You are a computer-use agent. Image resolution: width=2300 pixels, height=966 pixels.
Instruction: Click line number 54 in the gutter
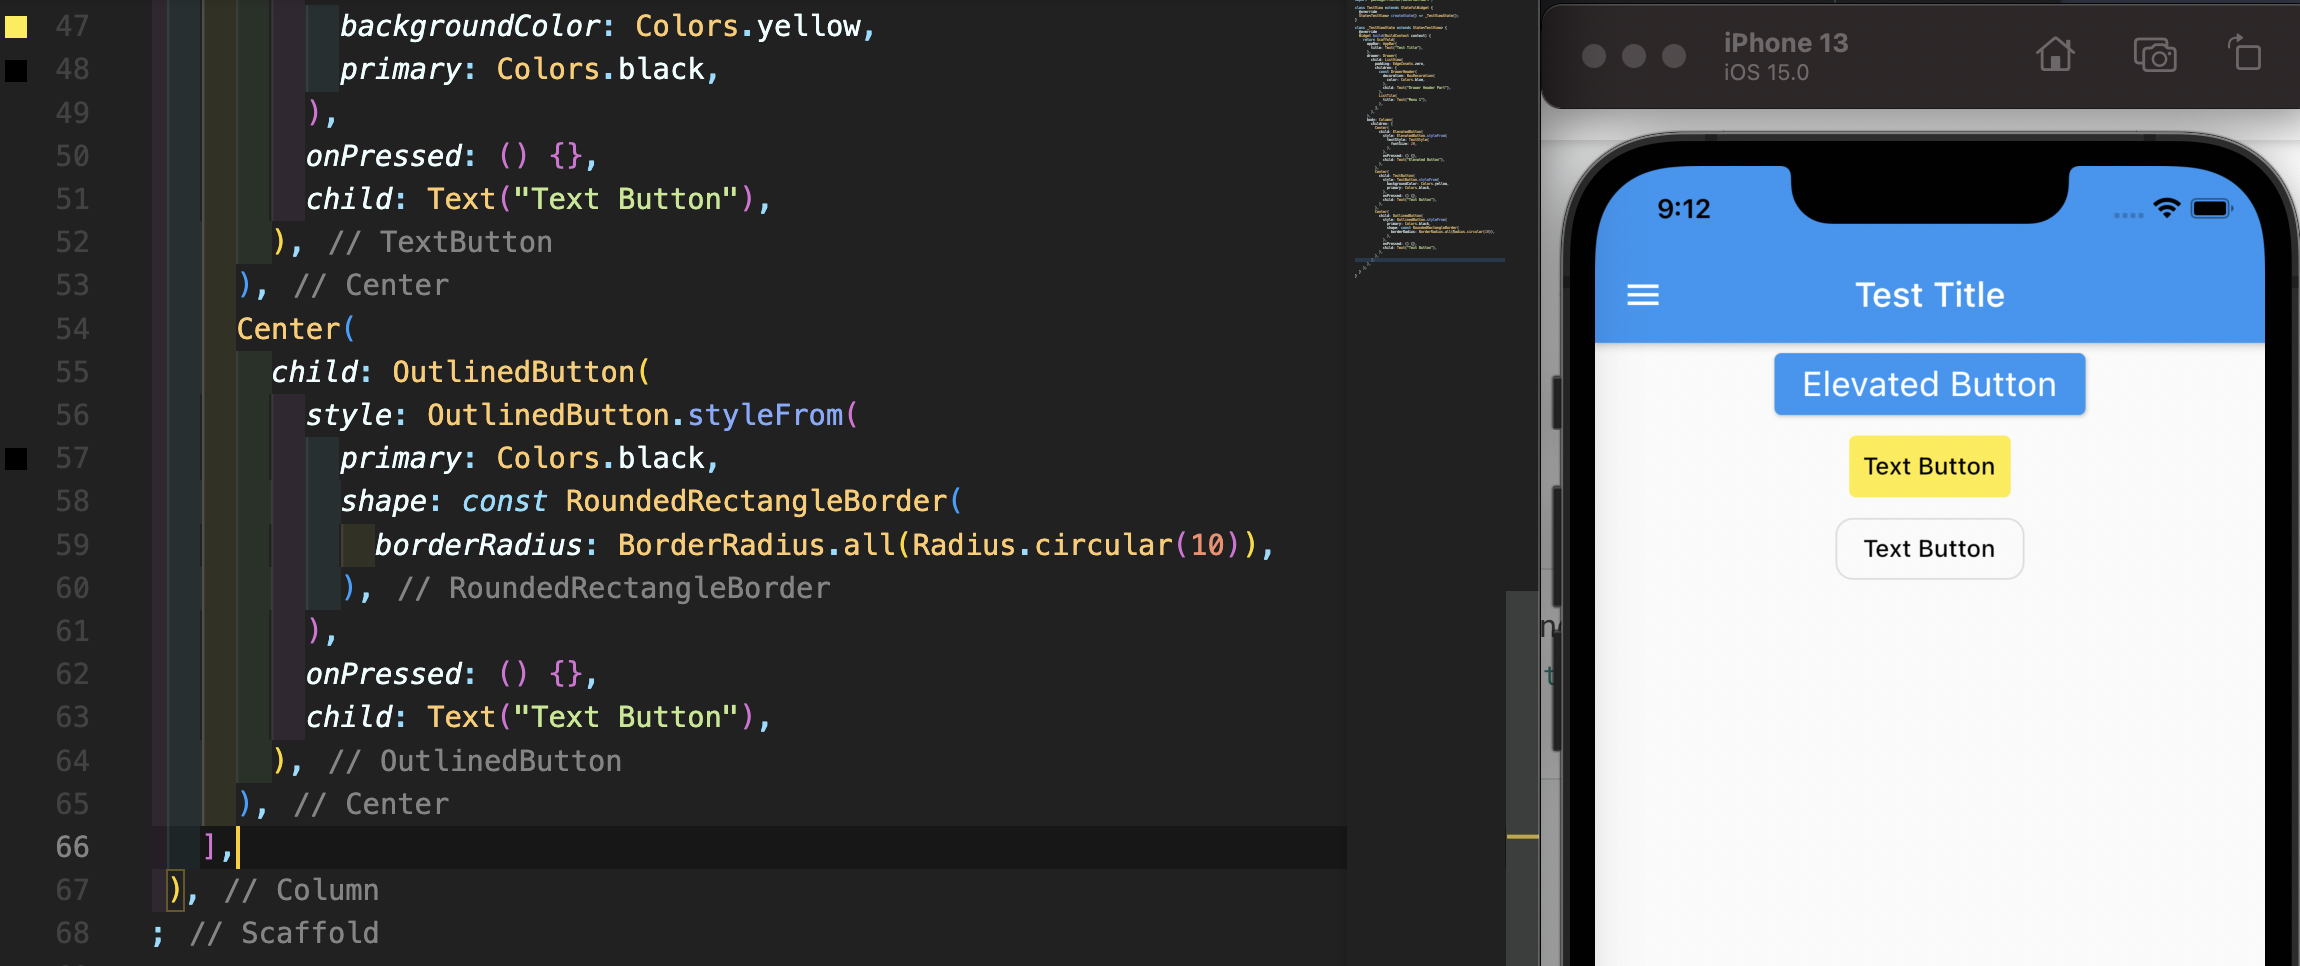(x=72, y=329)
